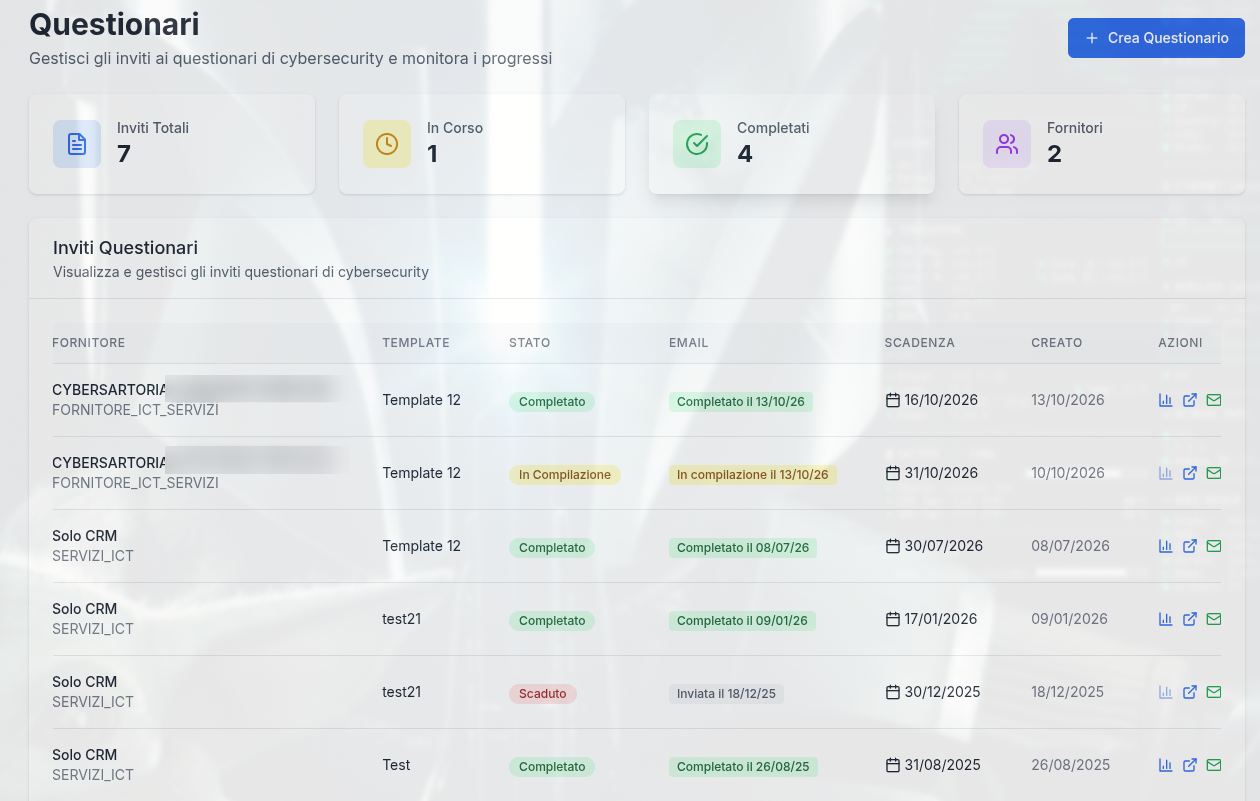This screenshot has width=1260, height=801.
Task: Click the EMAIL column header
Action: [689, 343]
